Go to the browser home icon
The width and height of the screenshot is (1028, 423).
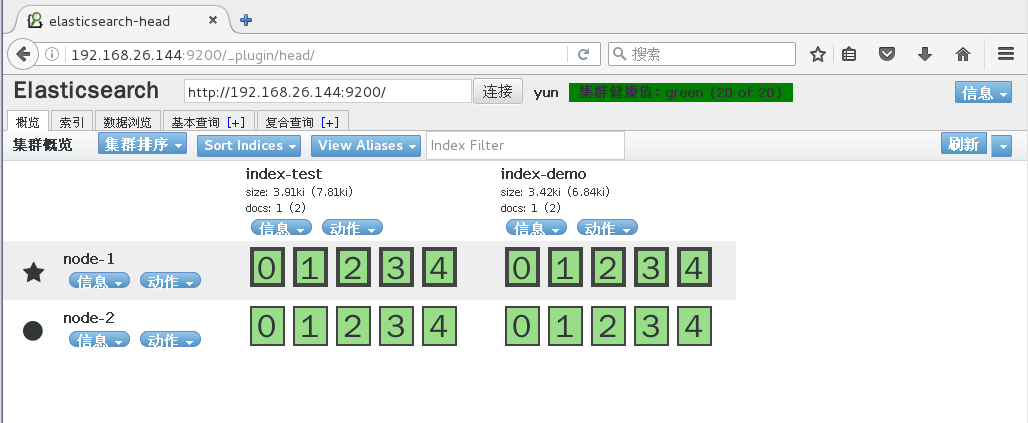tap(962, 54)
